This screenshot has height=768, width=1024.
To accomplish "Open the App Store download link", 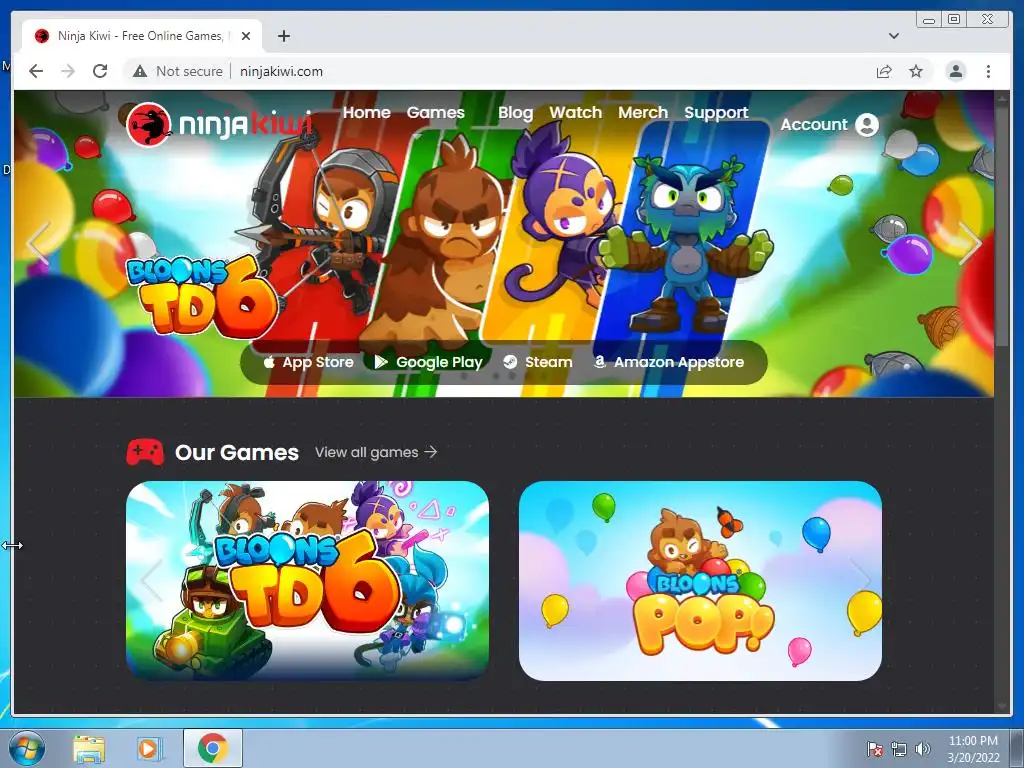I will pyautogui.click(x=309, y=362).
